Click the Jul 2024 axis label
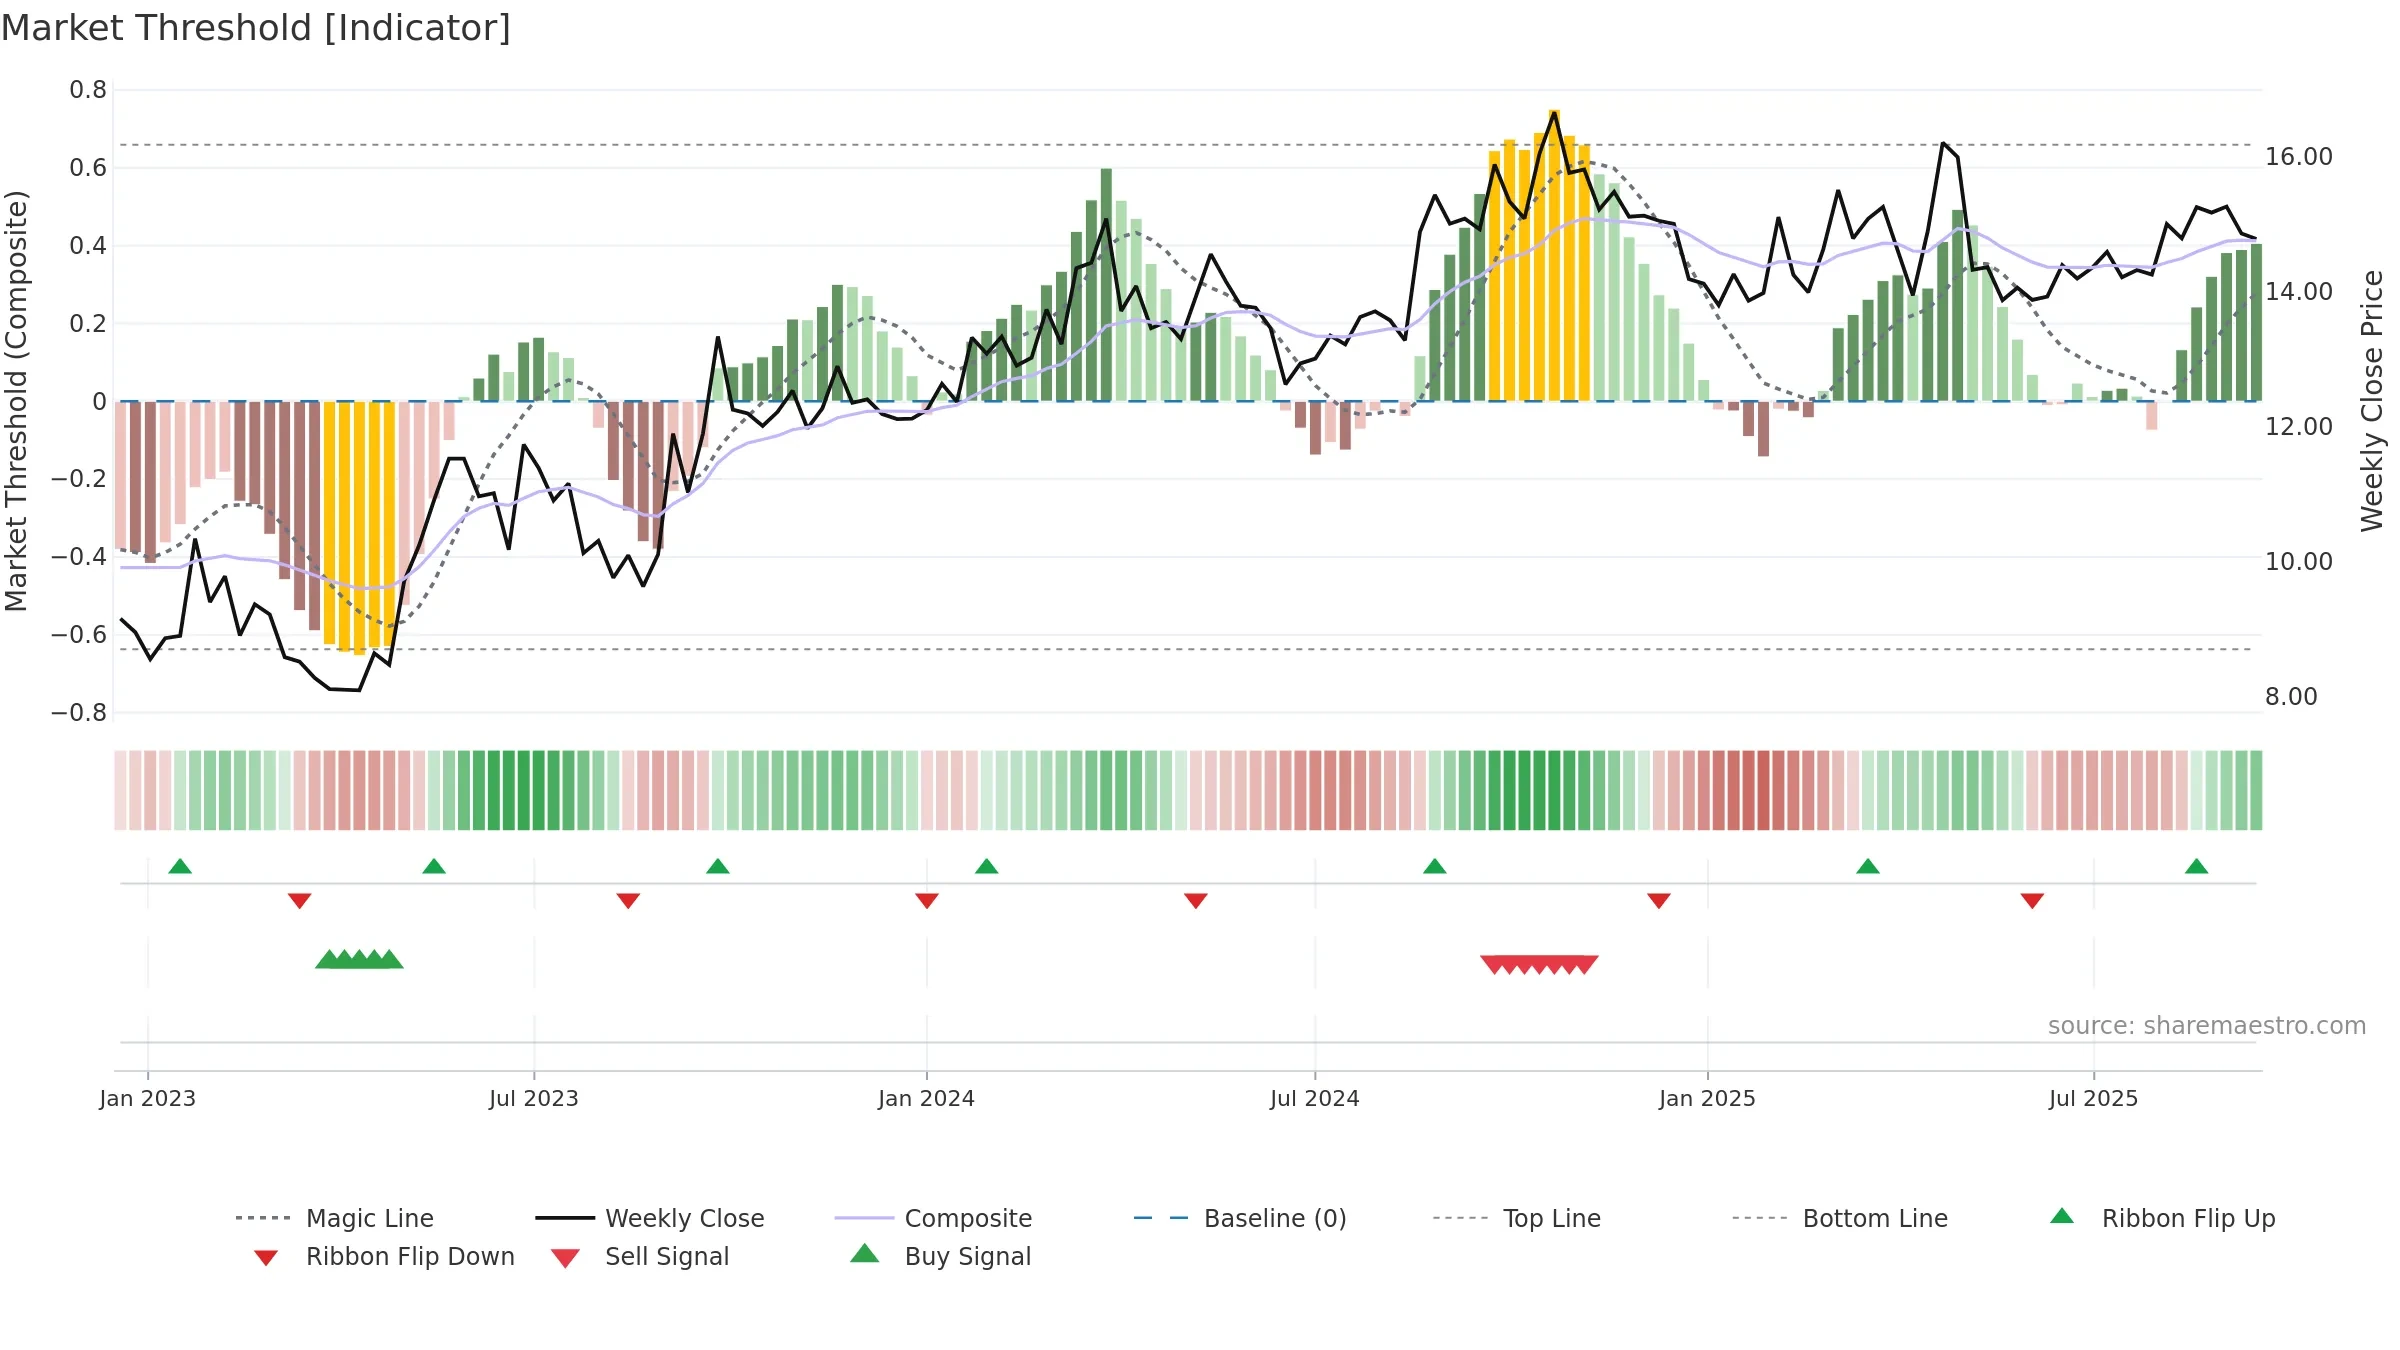This screenshot has height=1350, width=2400. pos(1315,1098)
